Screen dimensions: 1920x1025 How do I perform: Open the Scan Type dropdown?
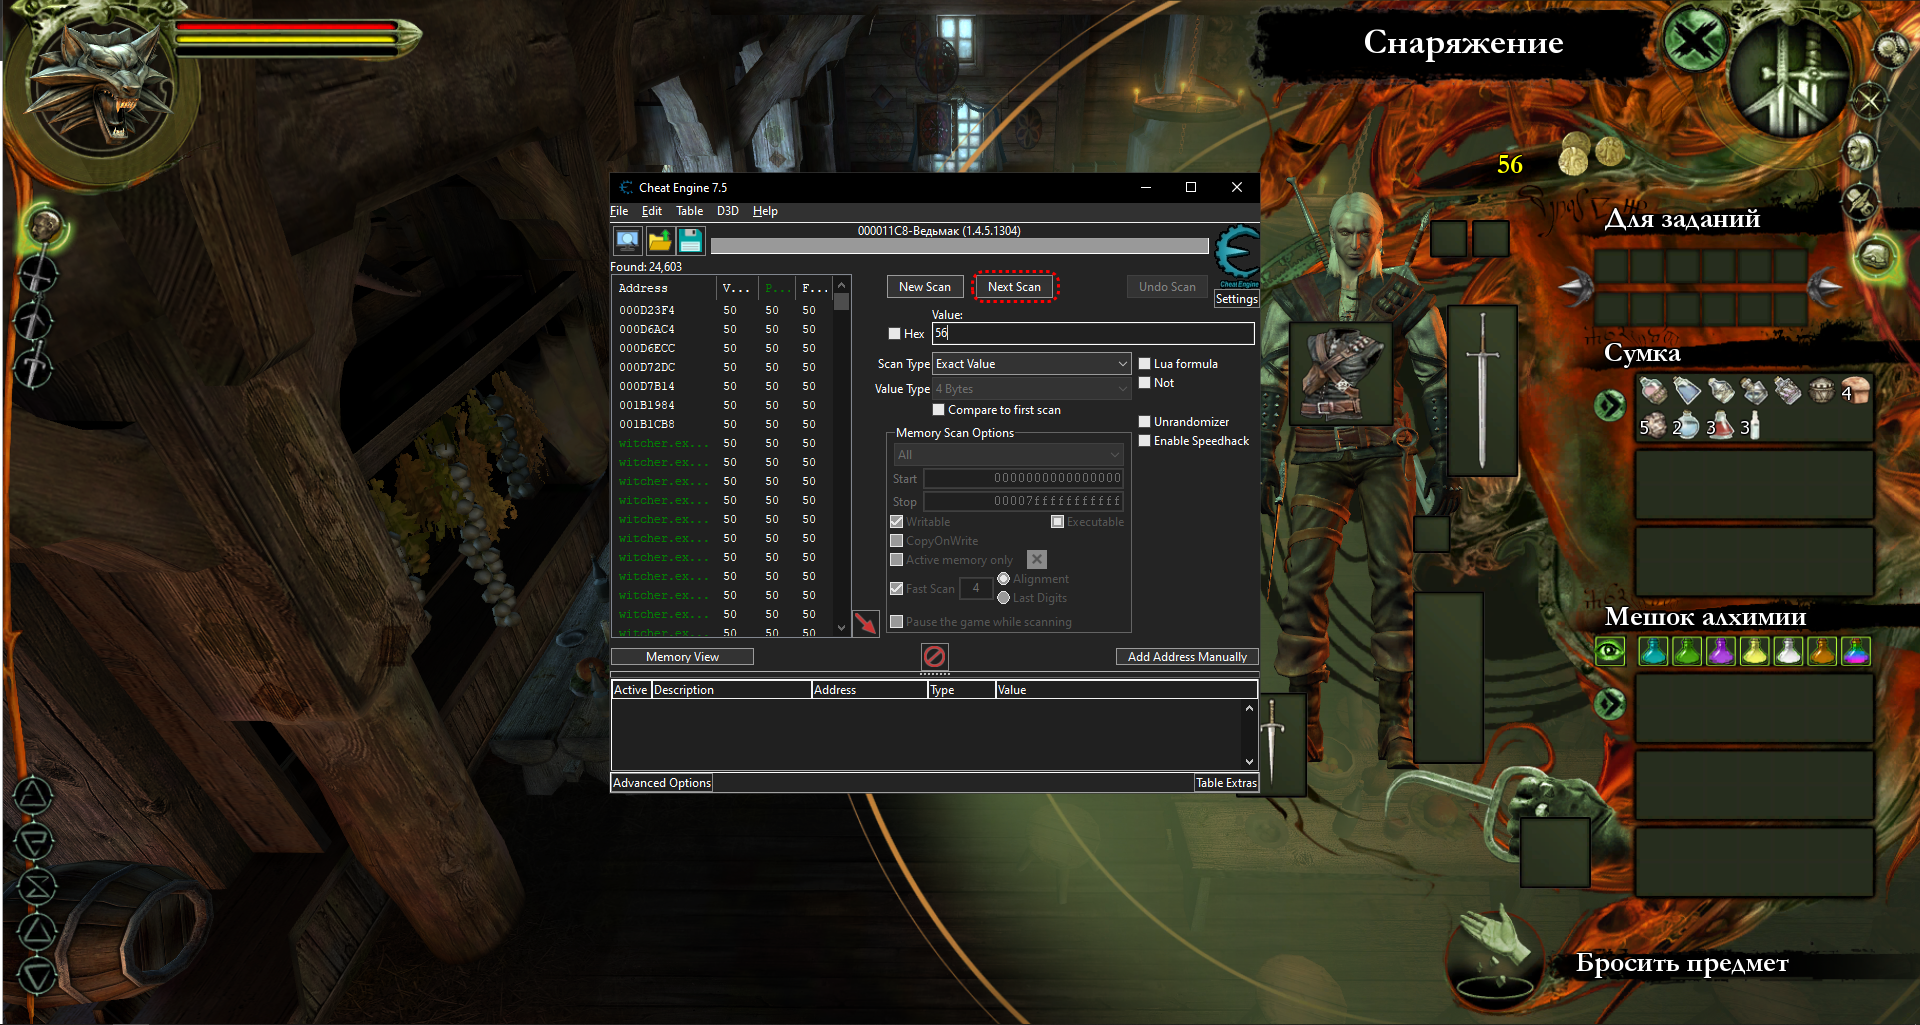tap(1031, 364)
